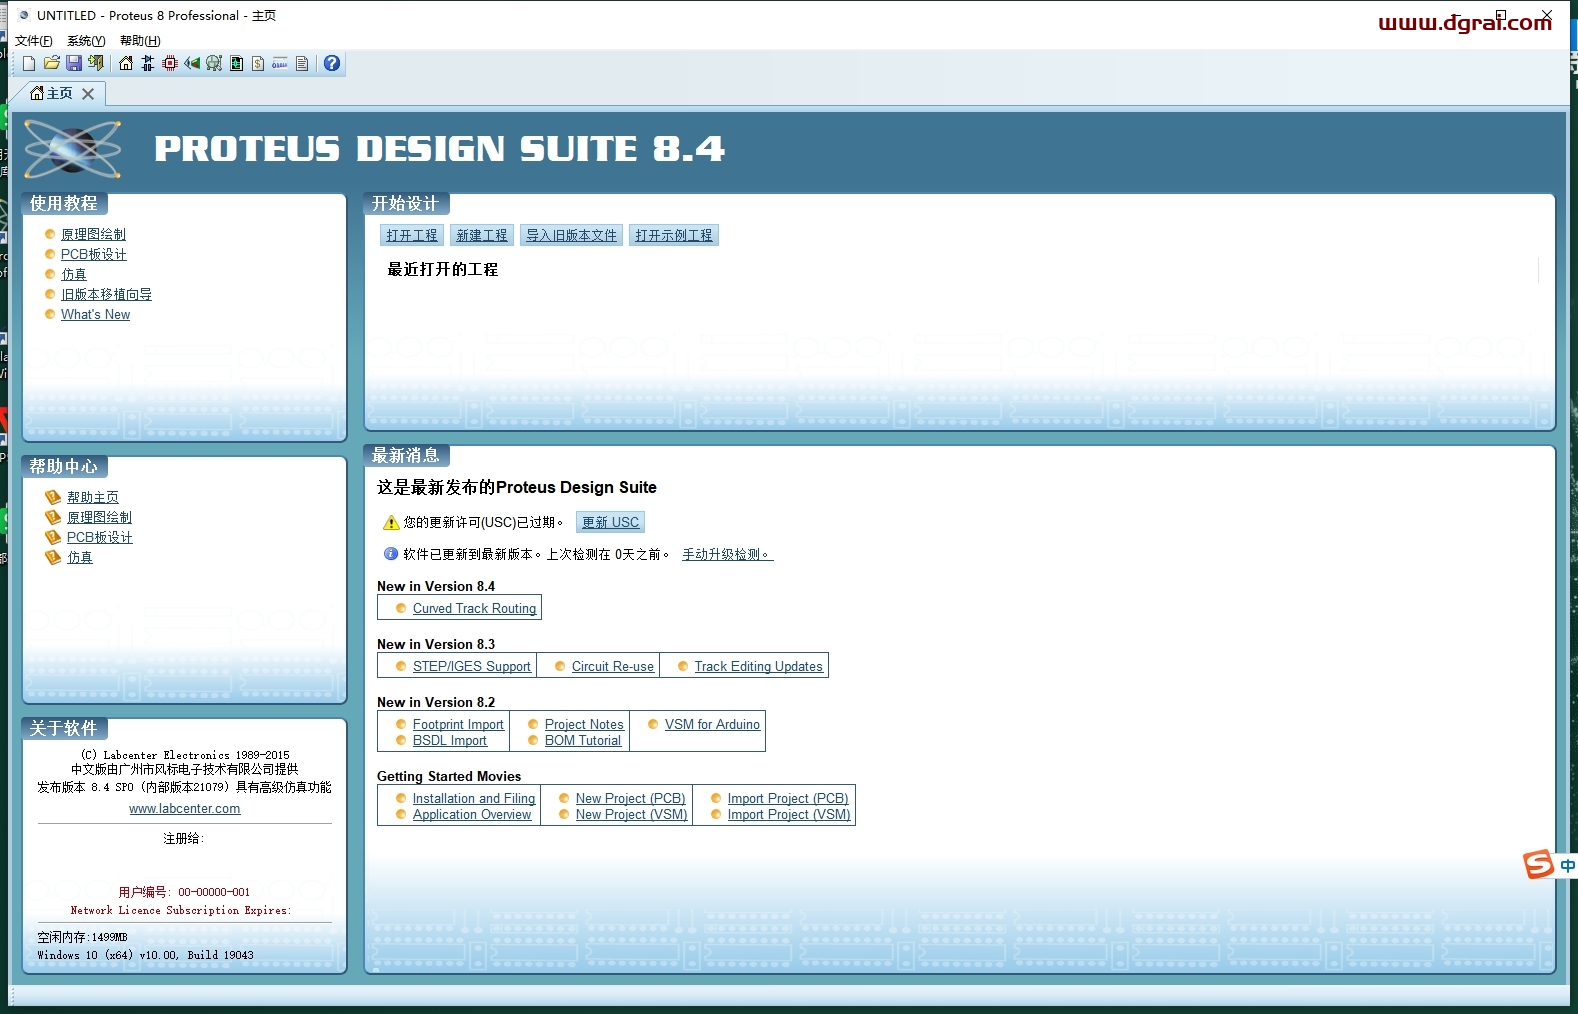Click the 导入旧版本文件 button
Viewport: 1578px width, 1014px height.
[x=571, y=235]
